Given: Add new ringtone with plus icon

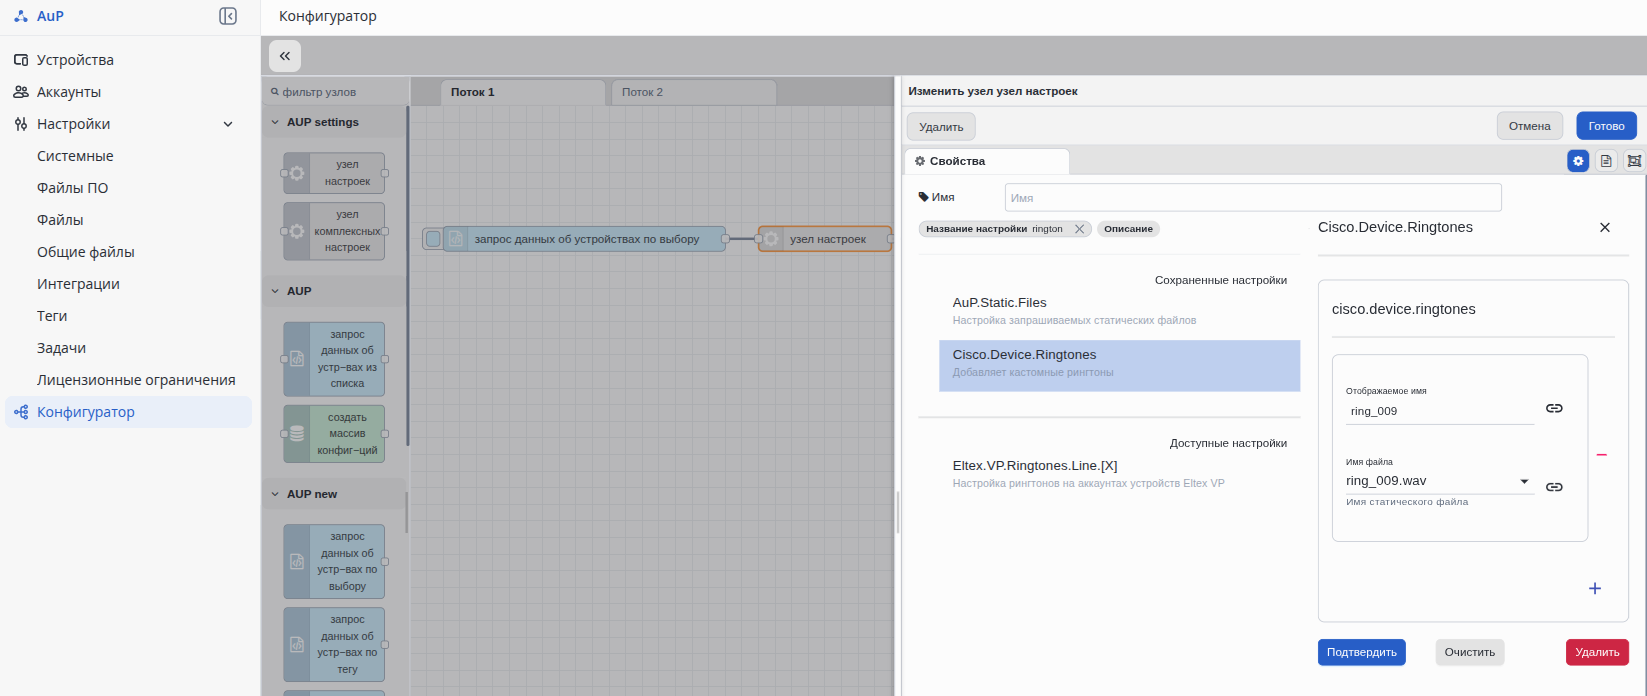Looking at the screenshot, I should click(x=1595, y=588).
